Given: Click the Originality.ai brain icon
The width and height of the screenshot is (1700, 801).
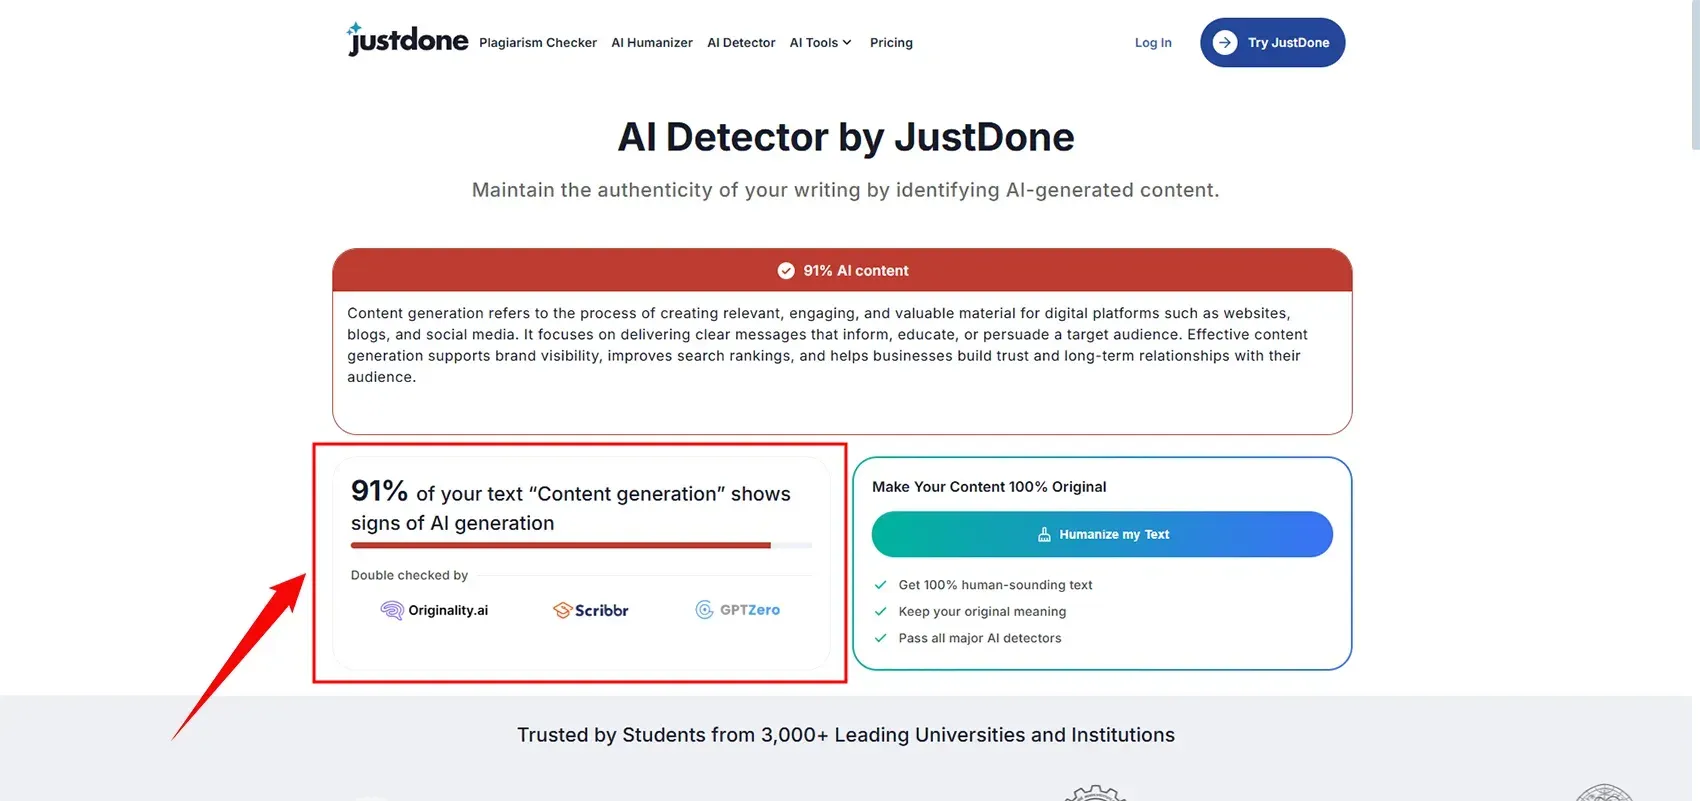Looking at the screenshot, I should (x=392, y=610).
